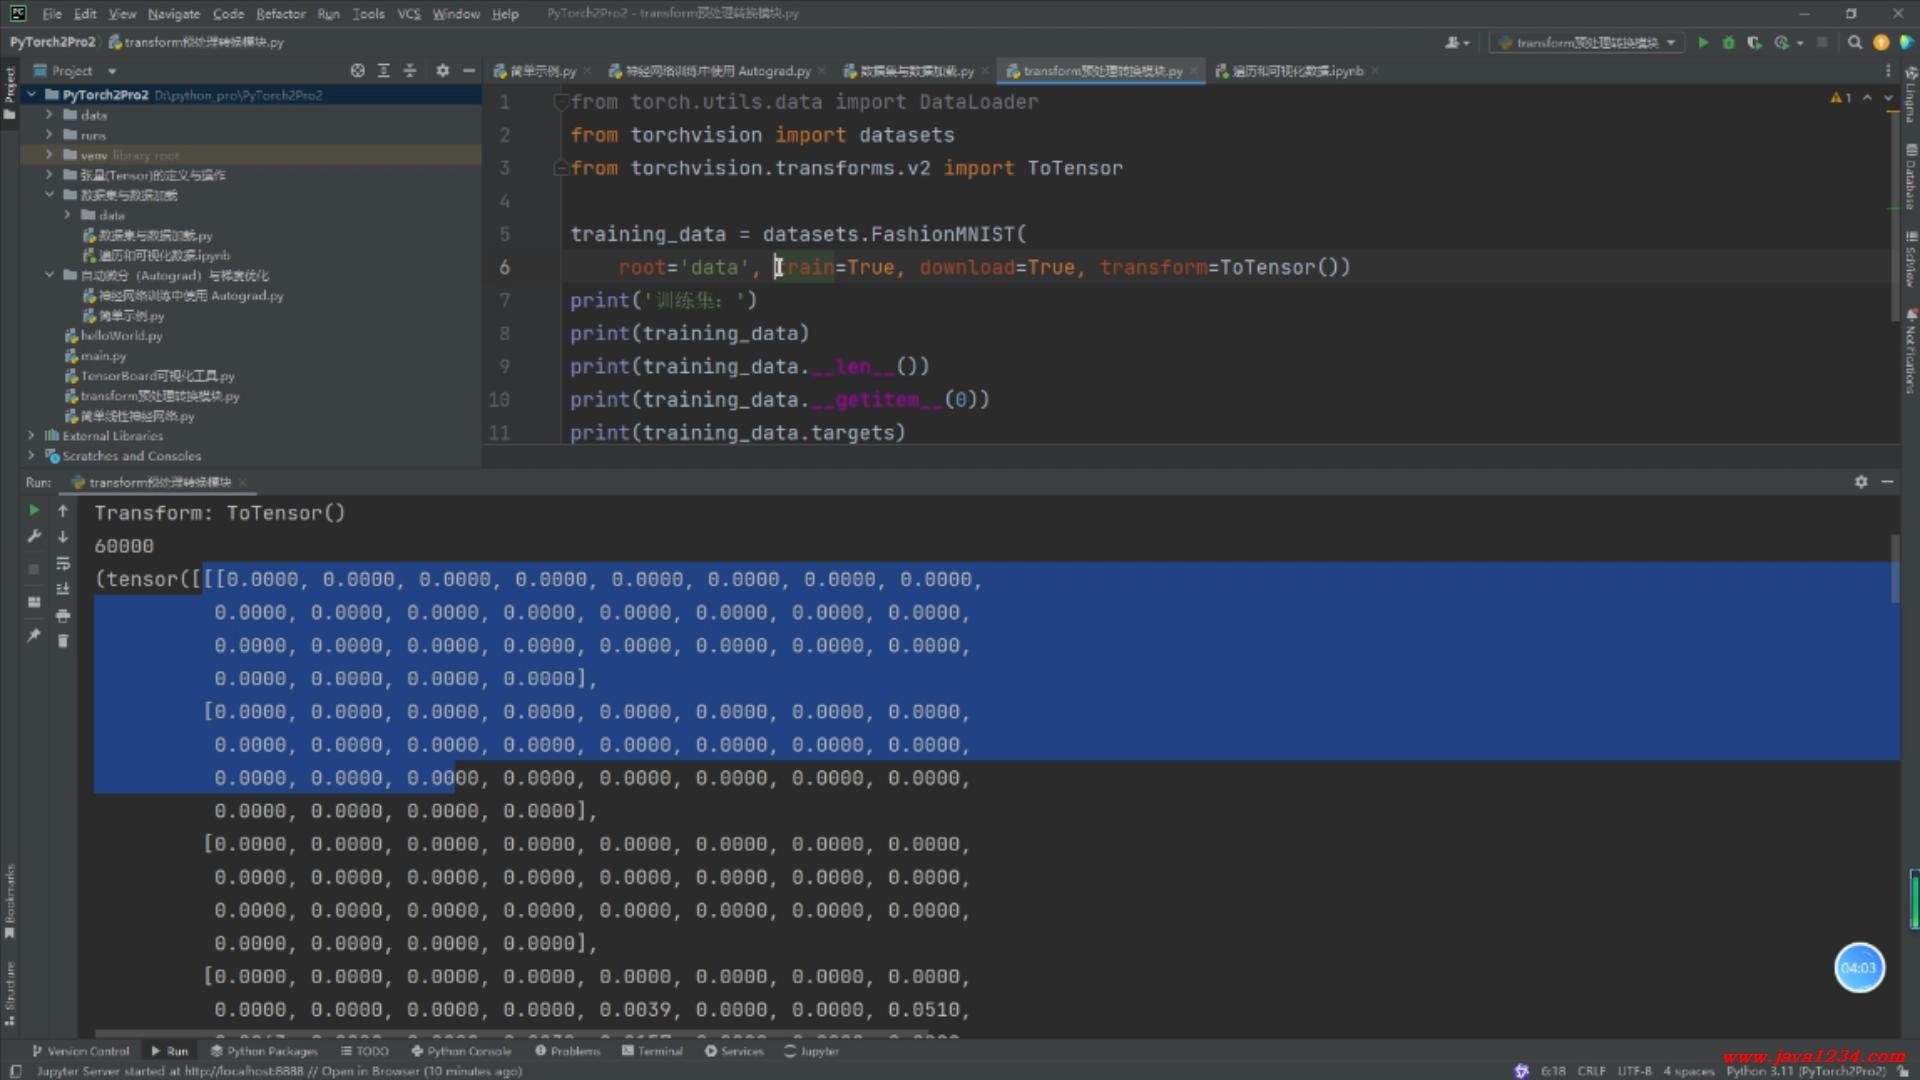Screen dimensions: 1920x1080
Task: Open run configuration dropdown
Action: (1587, 43)
